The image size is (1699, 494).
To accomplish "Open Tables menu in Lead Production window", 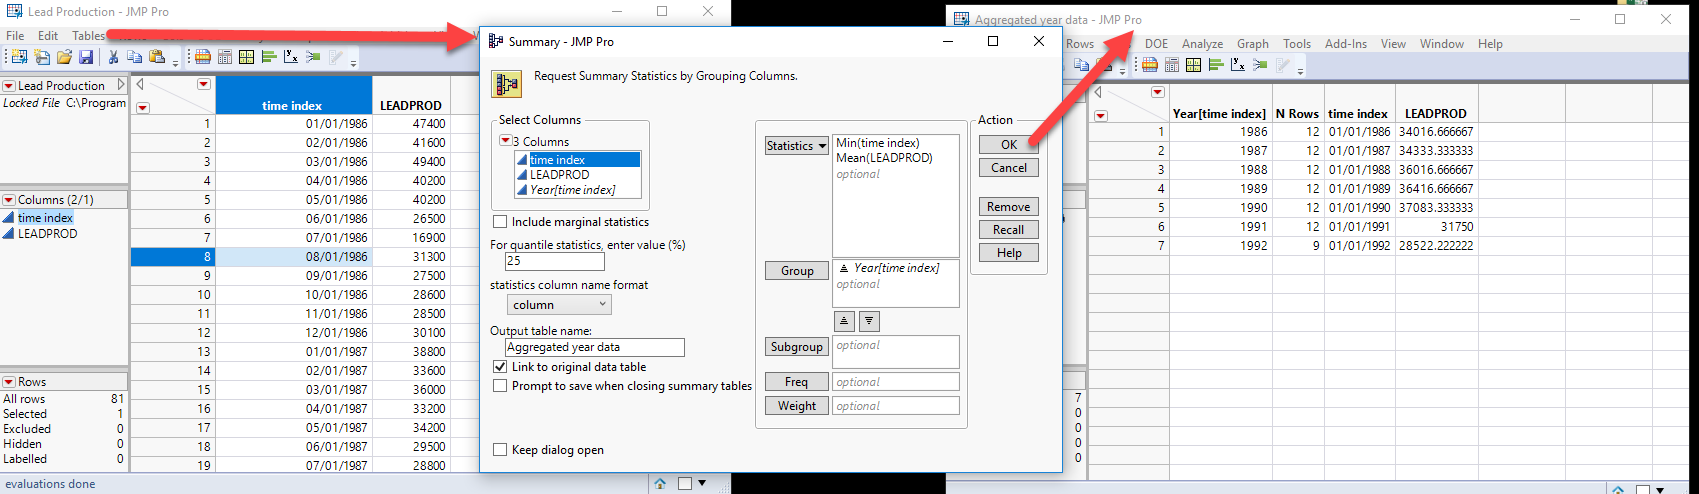I will pos(88,35).
